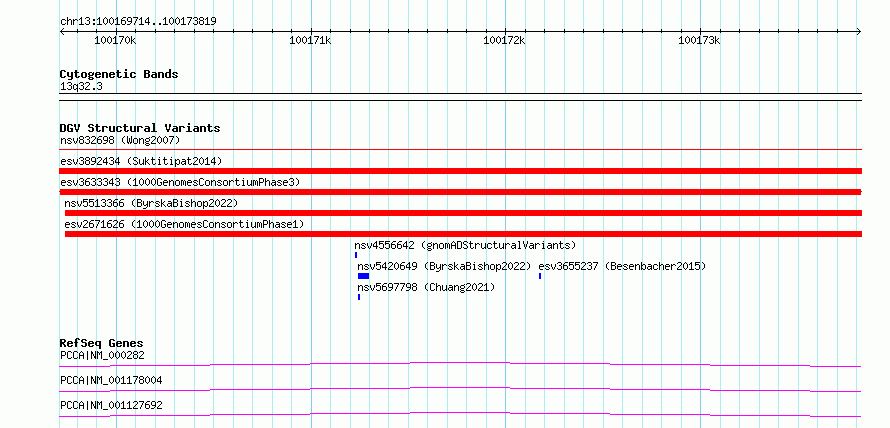Select variant esv2671626 (1000GenomesConsortiumPhase1) label
890x428 pixels.
(x=184, y=224)
